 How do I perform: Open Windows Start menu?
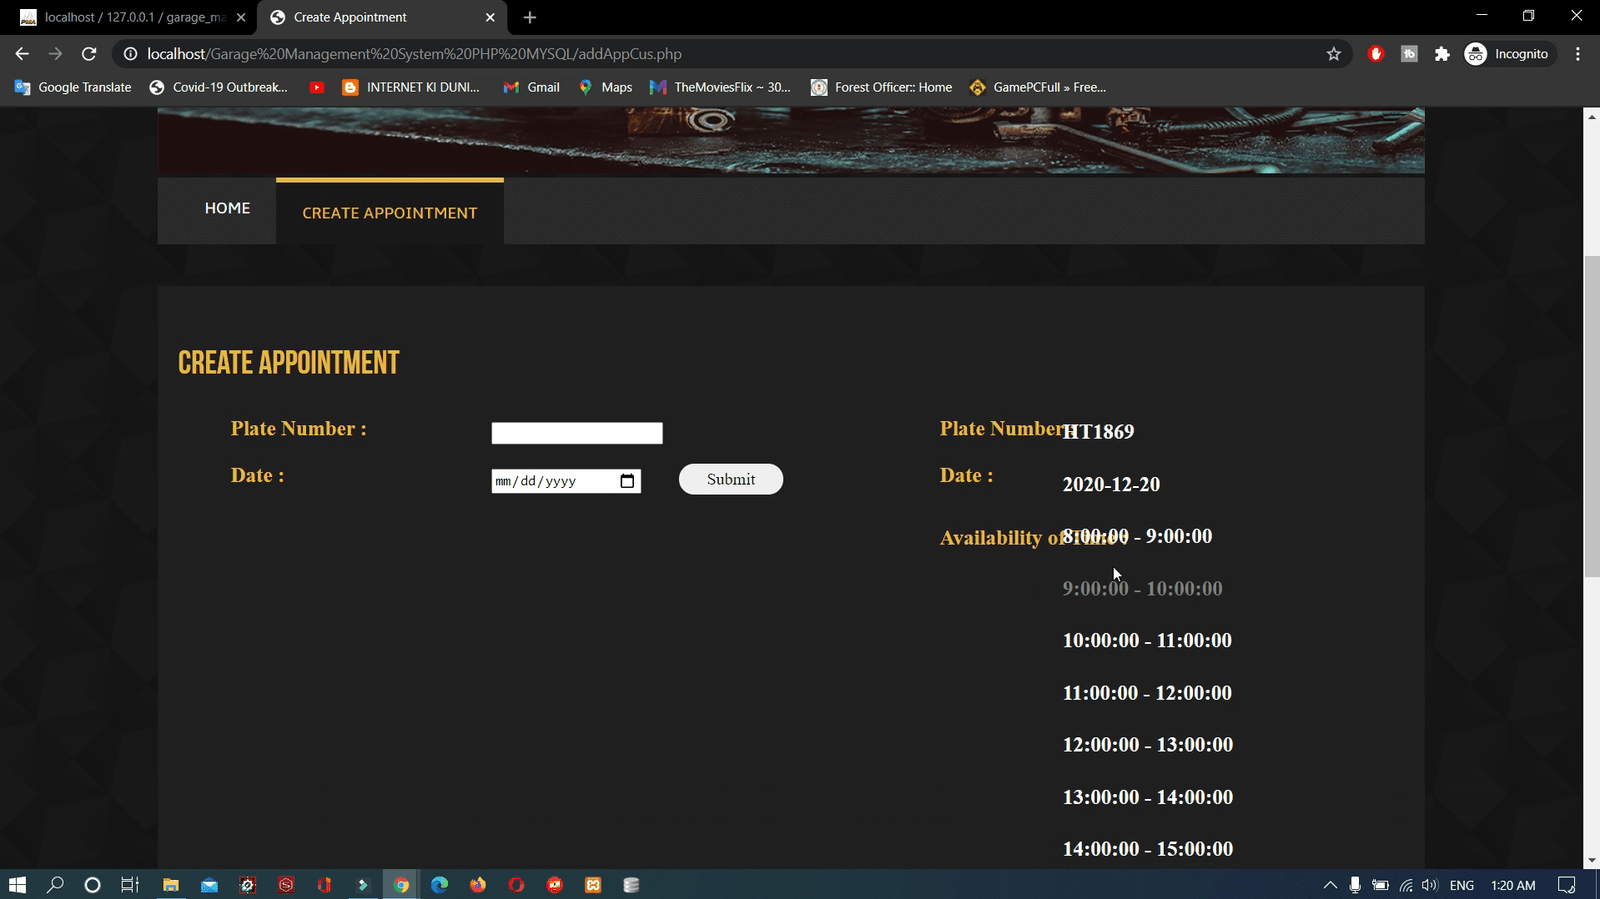coord(17,885)
